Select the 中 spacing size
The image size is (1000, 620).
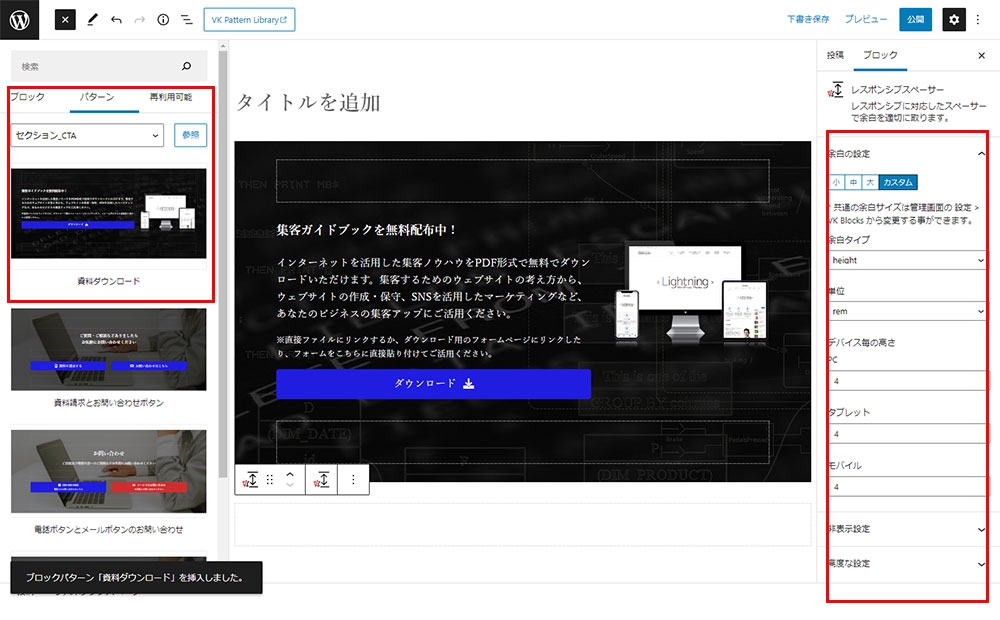click(x=853, y=182)
